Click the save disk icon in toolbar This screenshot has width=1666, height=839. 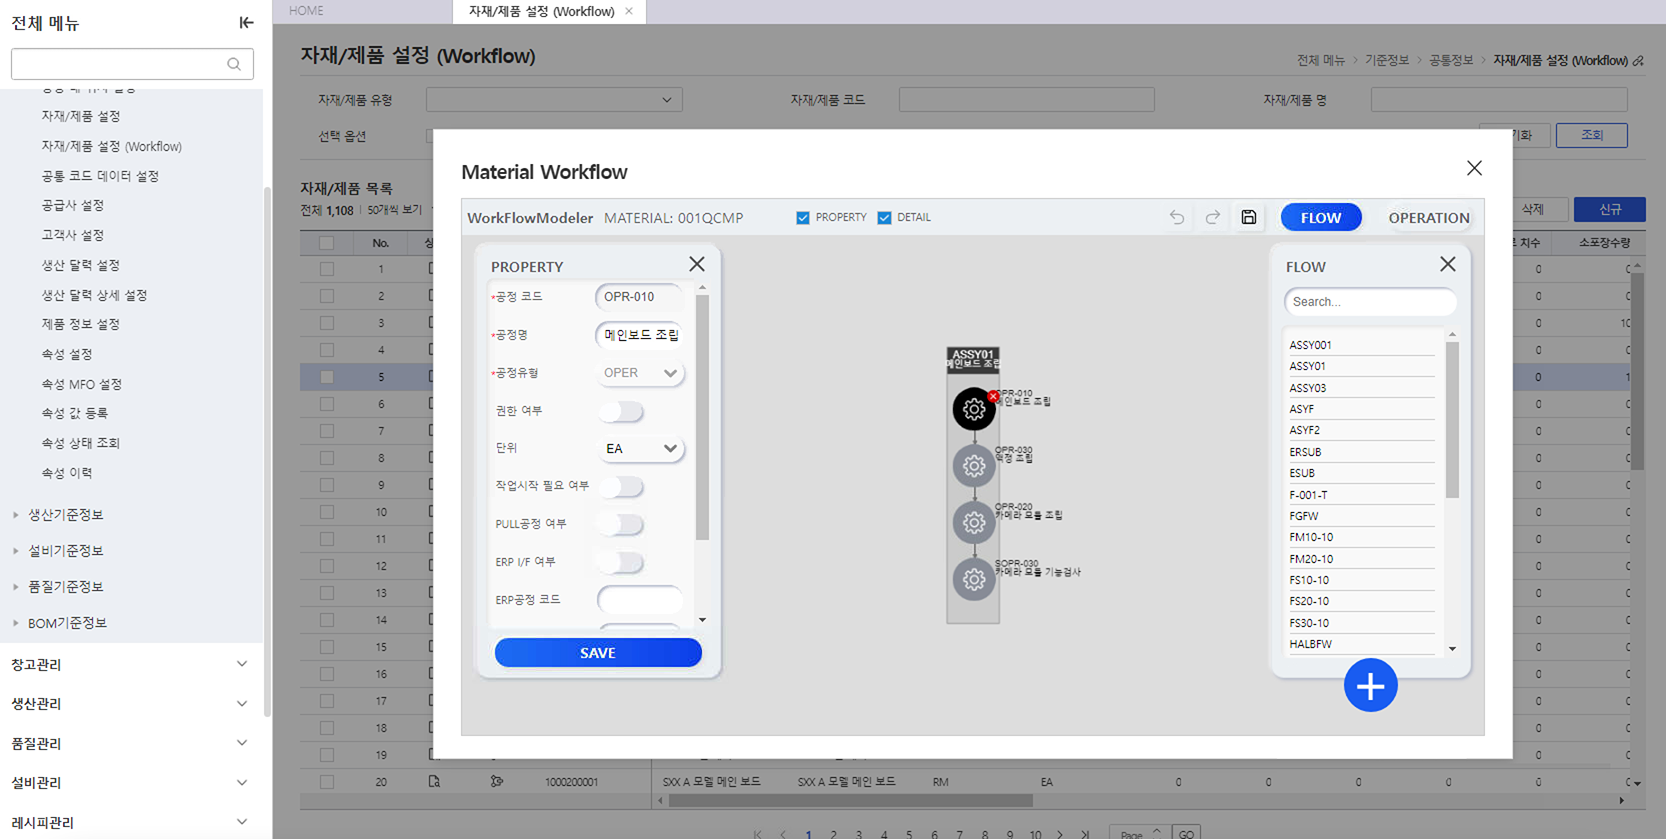click(x=1249, y=217)
